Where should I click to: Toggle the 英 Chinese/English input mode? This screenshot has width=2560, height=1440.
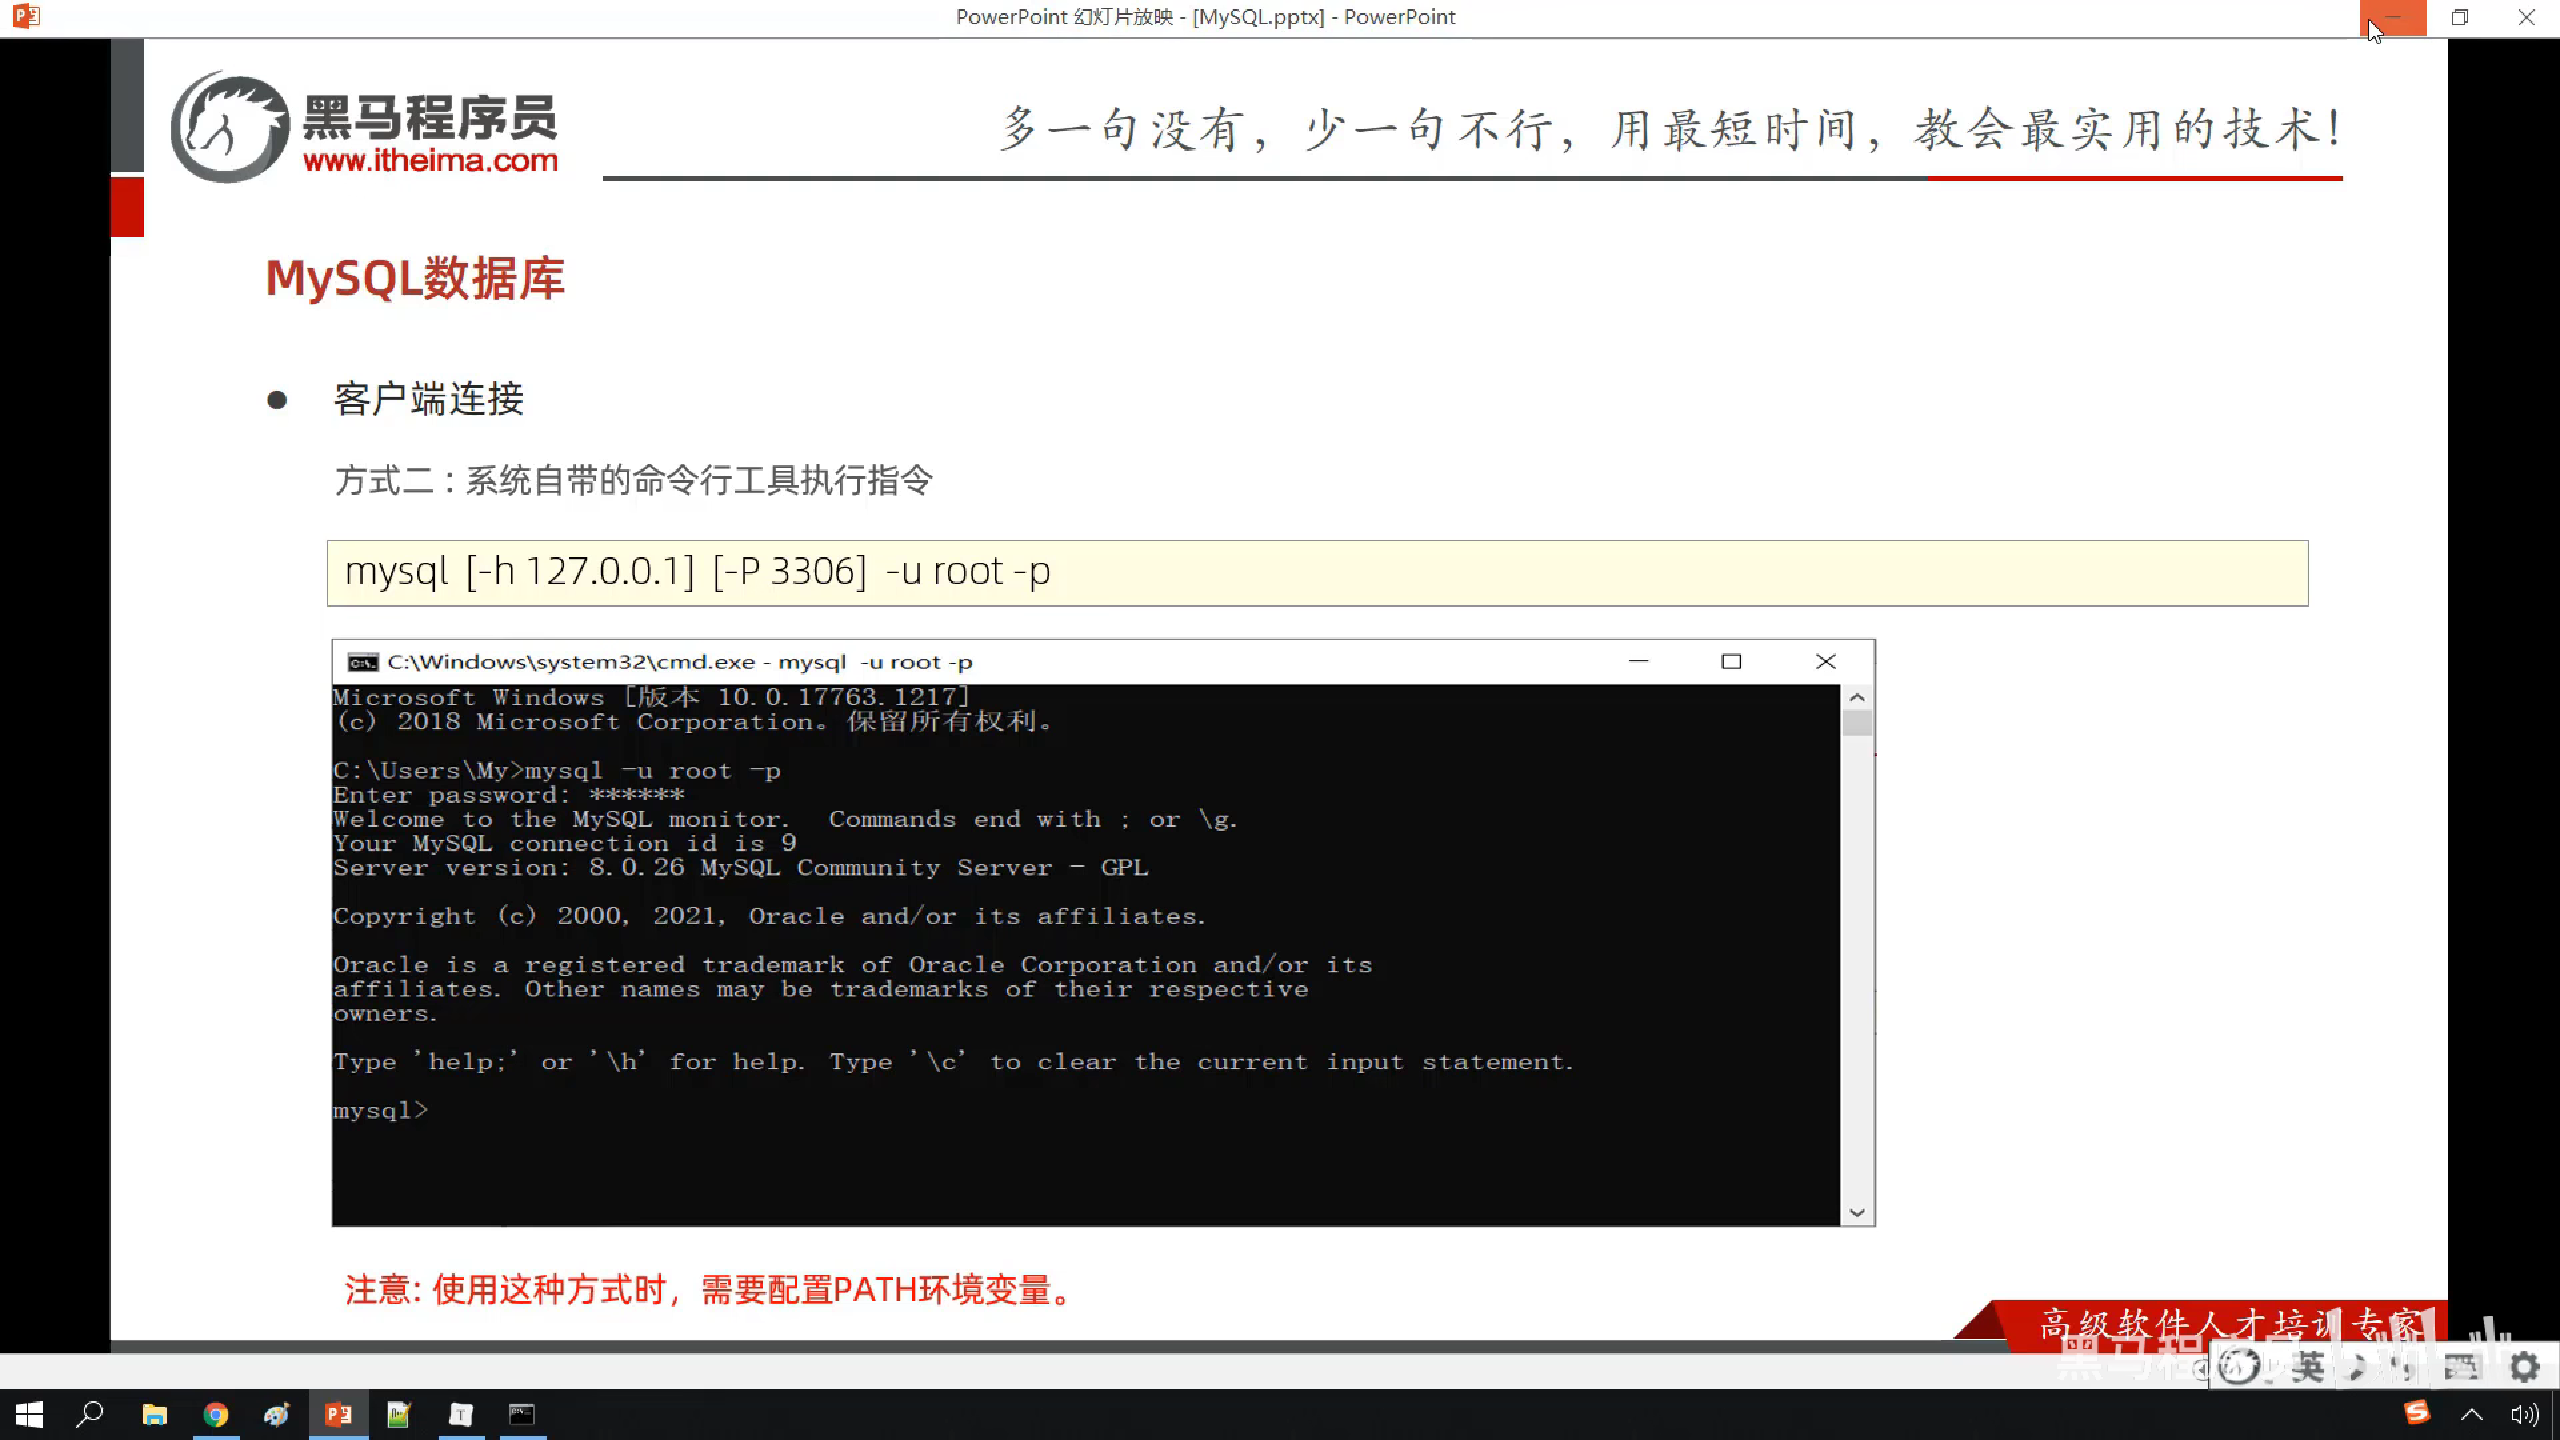2308,1367
